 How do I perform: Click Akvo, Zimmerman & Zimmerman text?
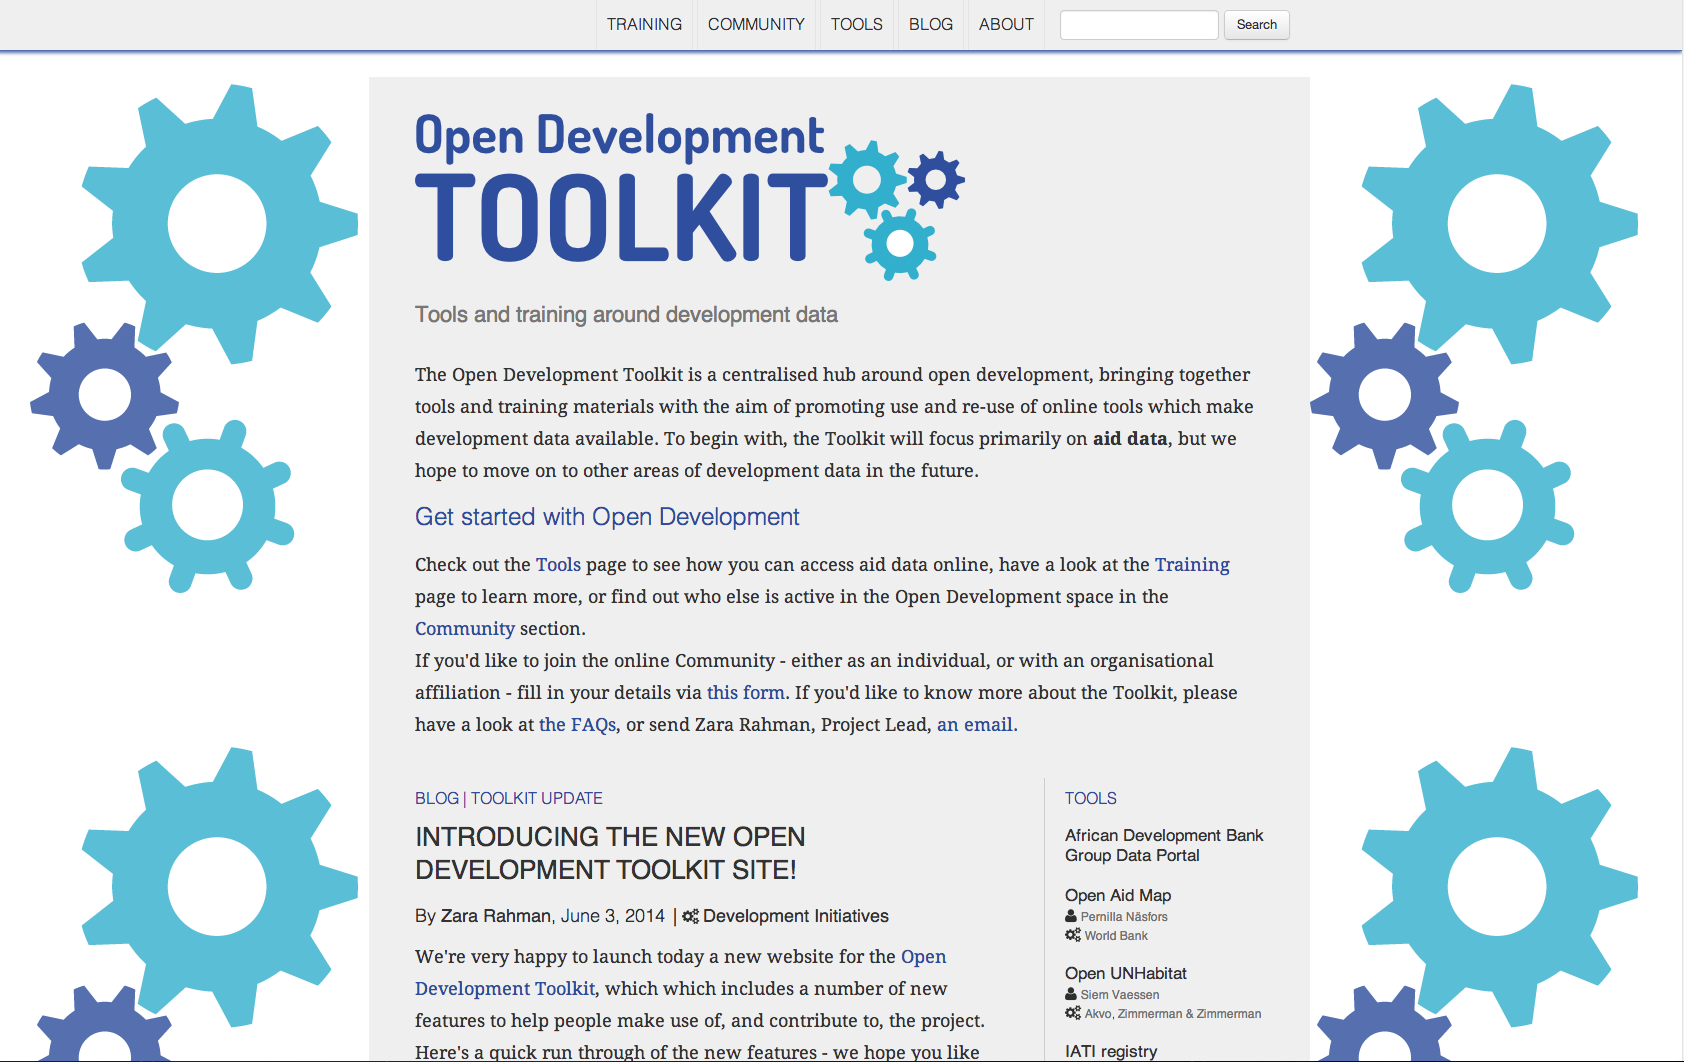click(x=1173, y=1014)
